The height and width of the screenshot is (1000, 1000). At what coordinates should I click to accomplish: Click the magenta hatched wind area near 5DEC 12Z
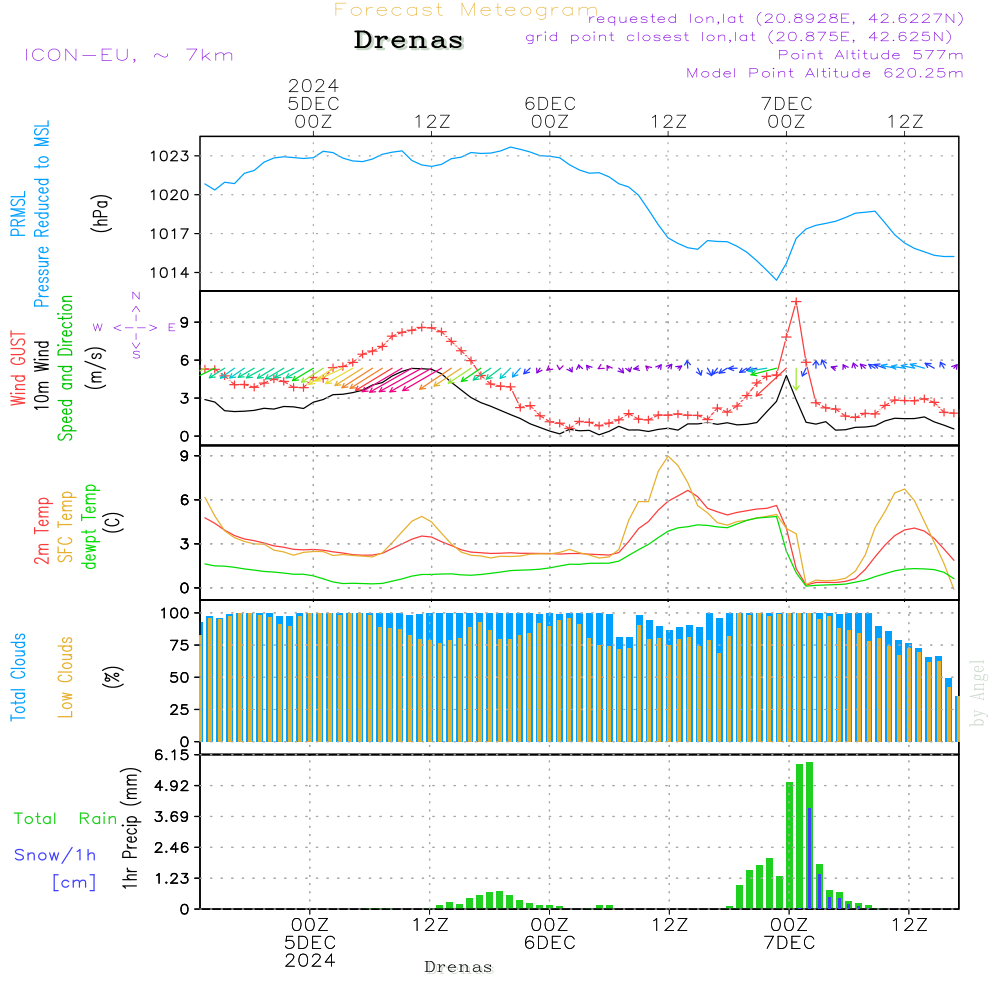point(399,381)
